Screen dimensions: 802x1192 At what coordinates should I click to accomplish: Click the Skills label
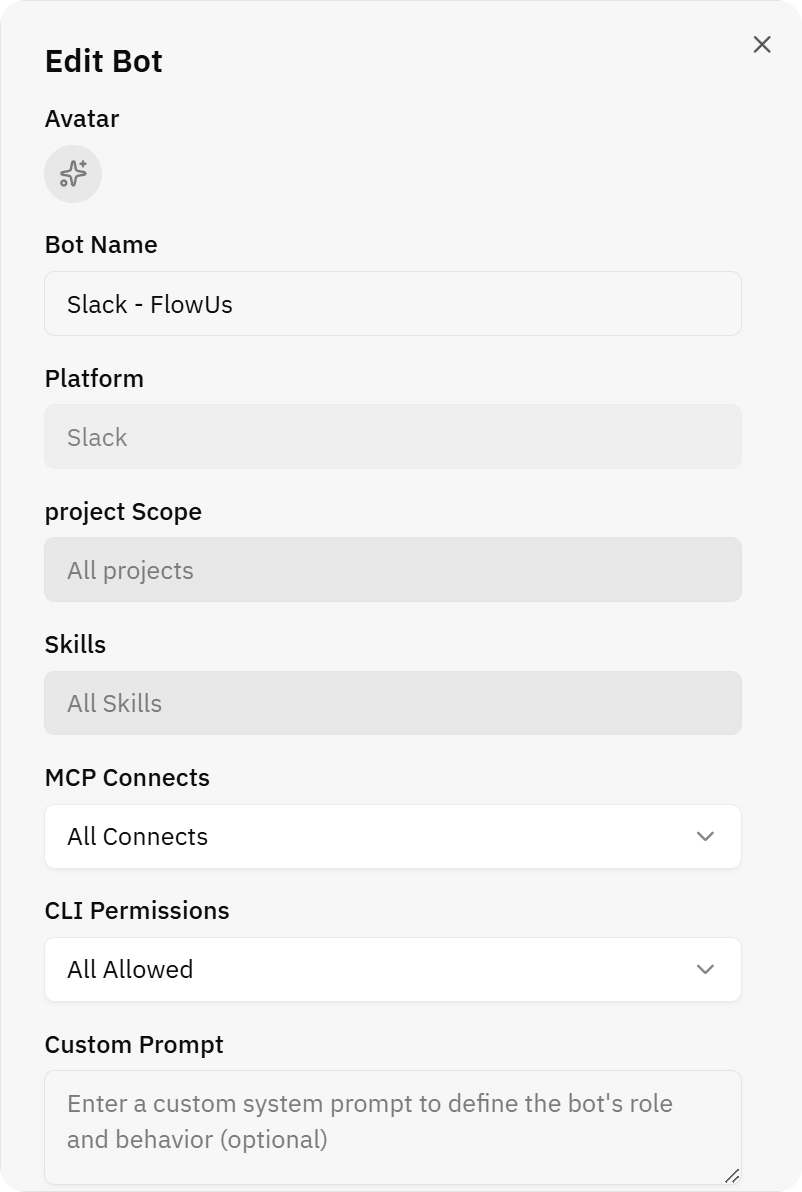pyautogui.click(x=75, y=645)
